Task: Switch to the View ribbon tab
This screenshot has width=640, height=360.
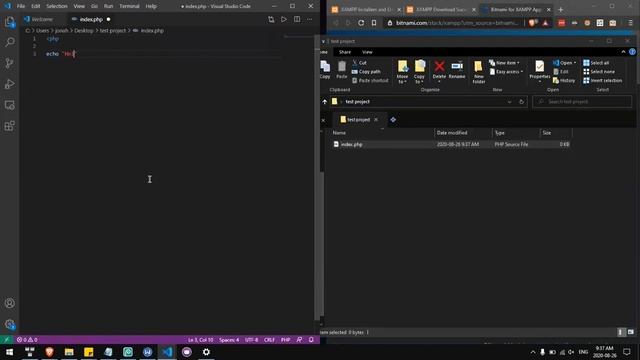Action: click(x=367, y=52)
